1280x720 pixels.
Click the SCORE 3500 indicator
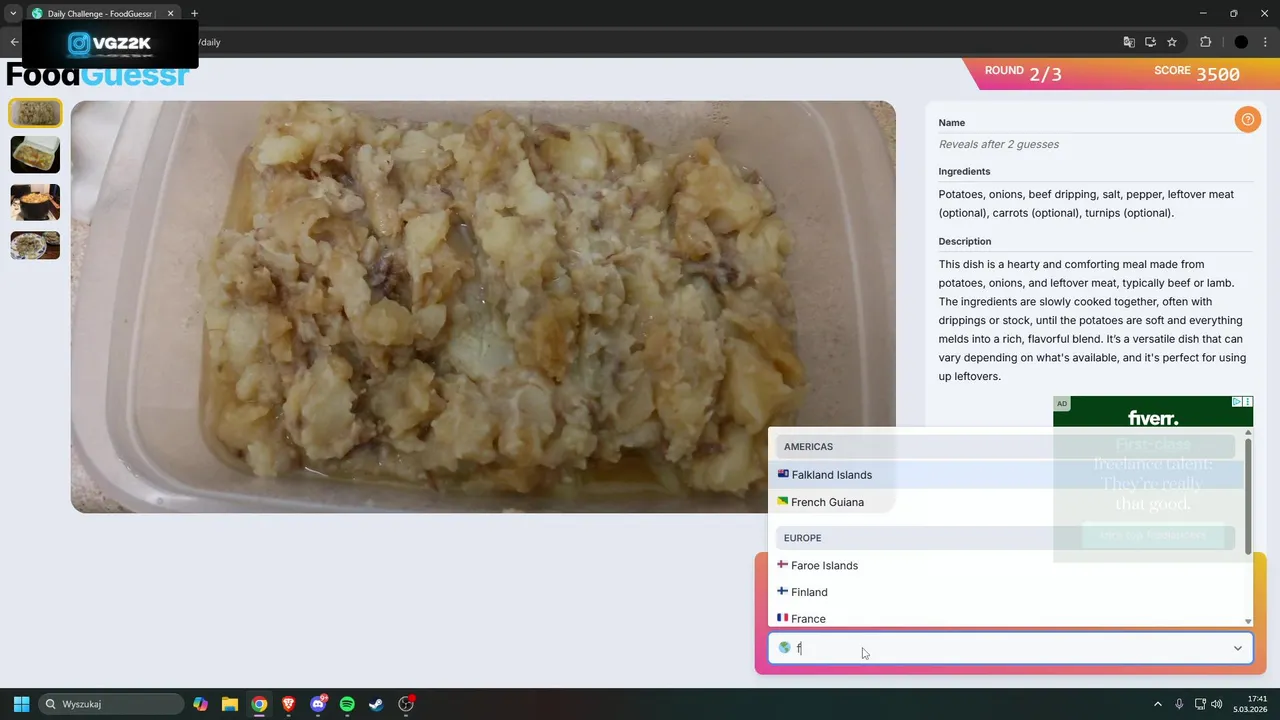pyautogui.click(x=1197, y=74)
